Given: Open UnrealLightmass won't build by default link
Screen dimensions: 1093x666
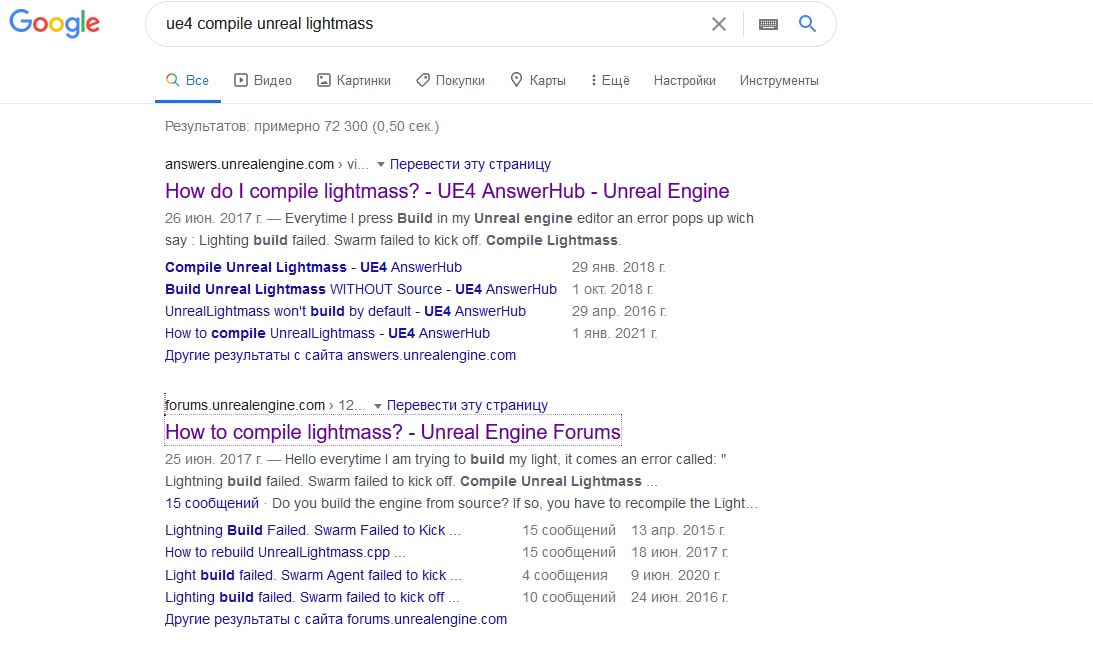Looking at the screenshot, I should (x=345, y=311).
